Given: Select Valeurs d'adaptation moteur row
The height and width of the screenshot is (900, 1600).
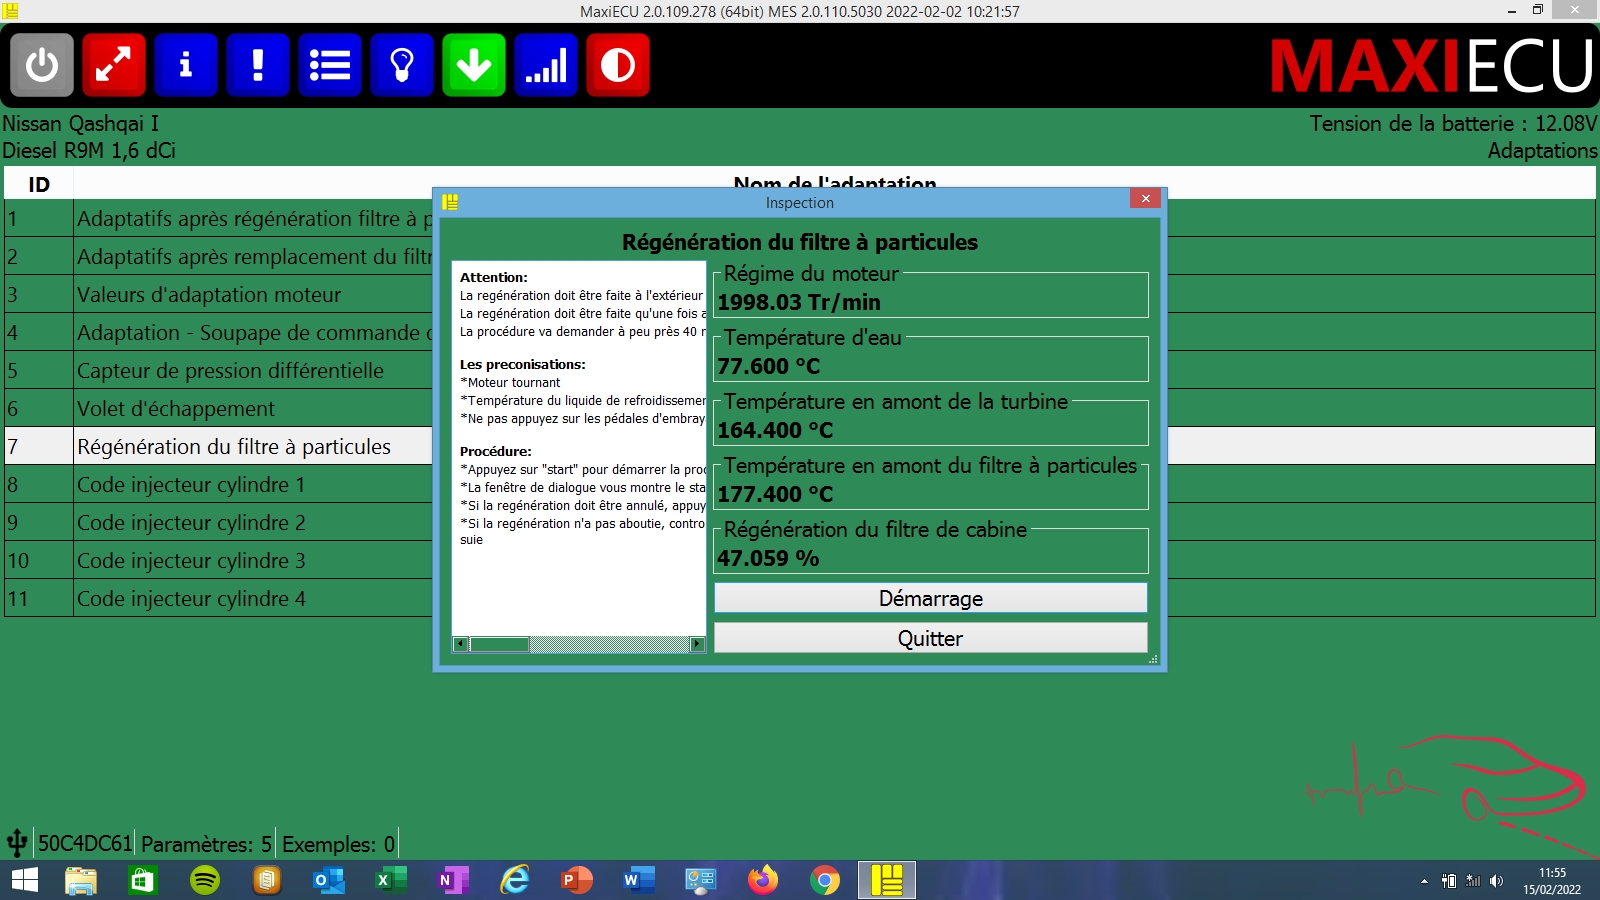Looking at the screenshot, I should pos(210,295).
